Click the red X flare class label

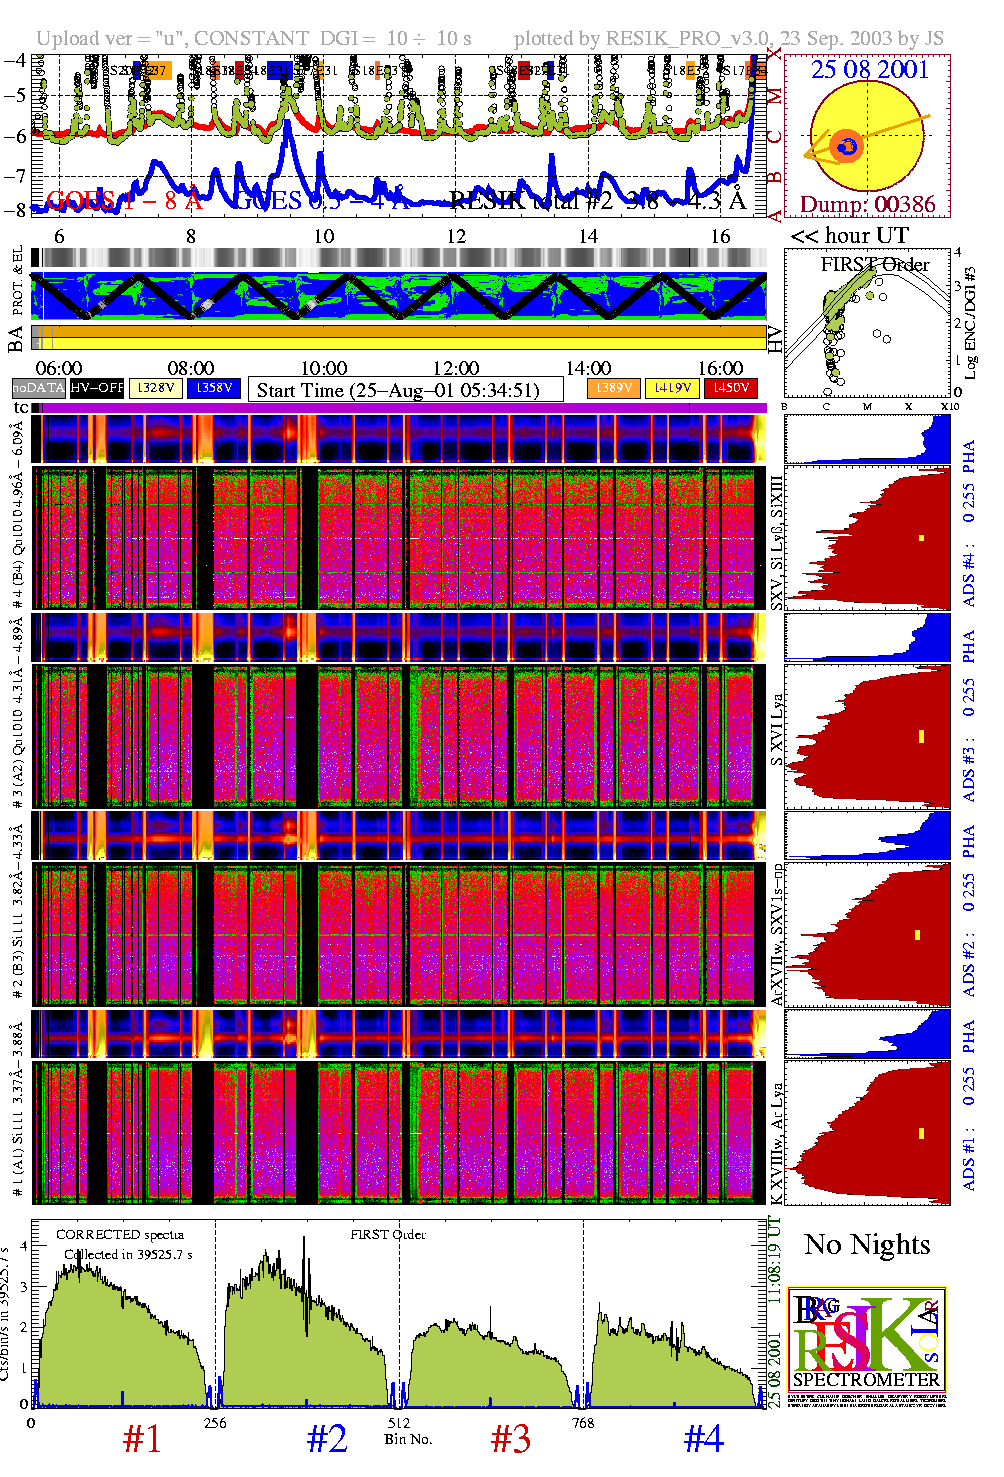pyautogui.click(x=775, y=53)
